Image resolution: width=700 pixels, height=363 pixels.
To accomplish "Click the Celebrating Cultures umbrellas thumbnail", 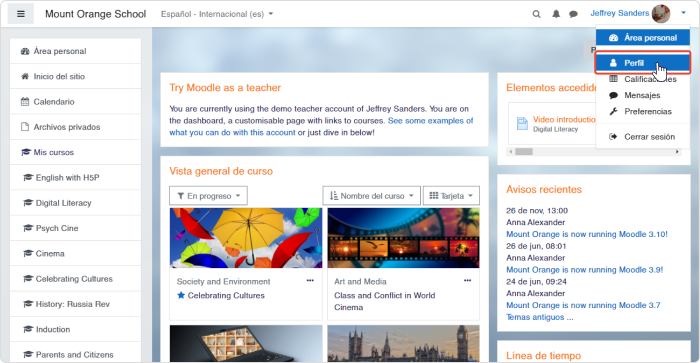I will [x=246, y=238].
